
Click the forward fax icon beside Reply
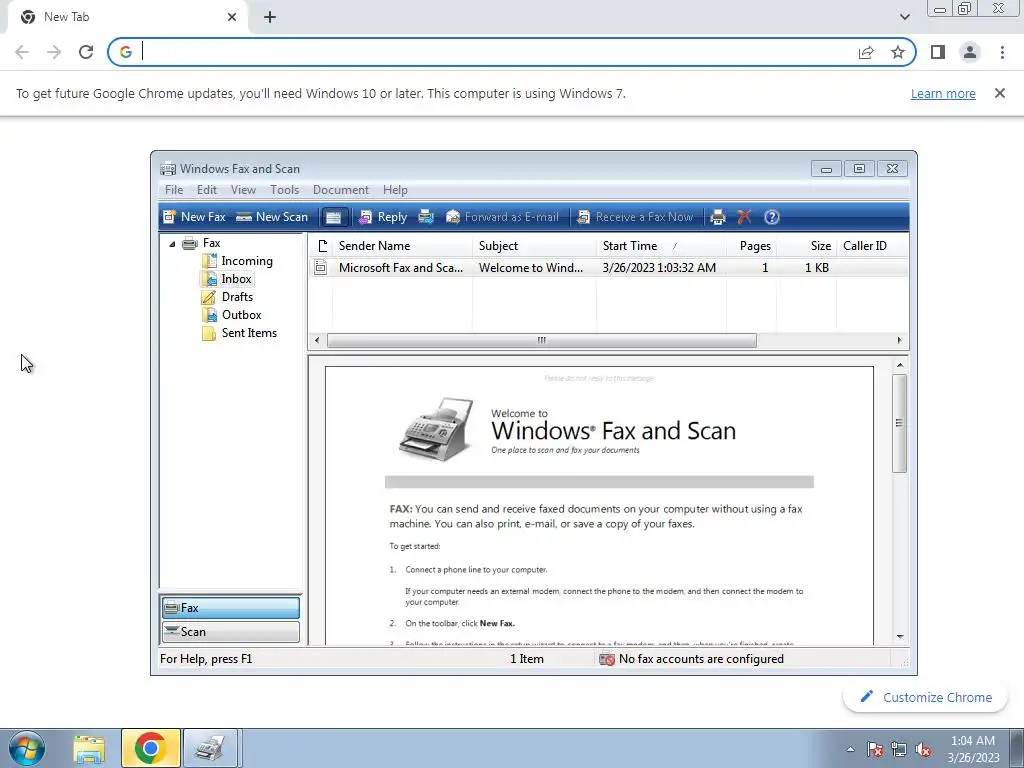click(x=426, y=217)
